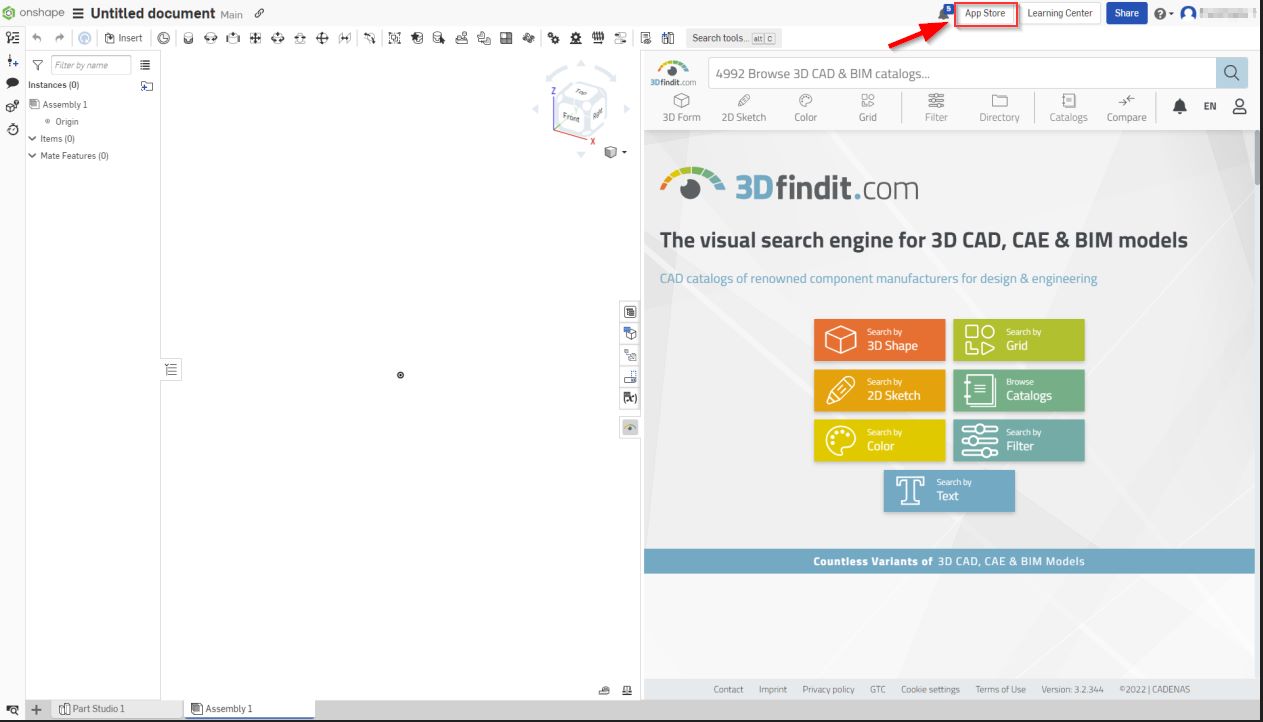Click the Search by Text tile
Viewport: 1263px width, 722px height.
pyautogui.click(x=949, y=491)
